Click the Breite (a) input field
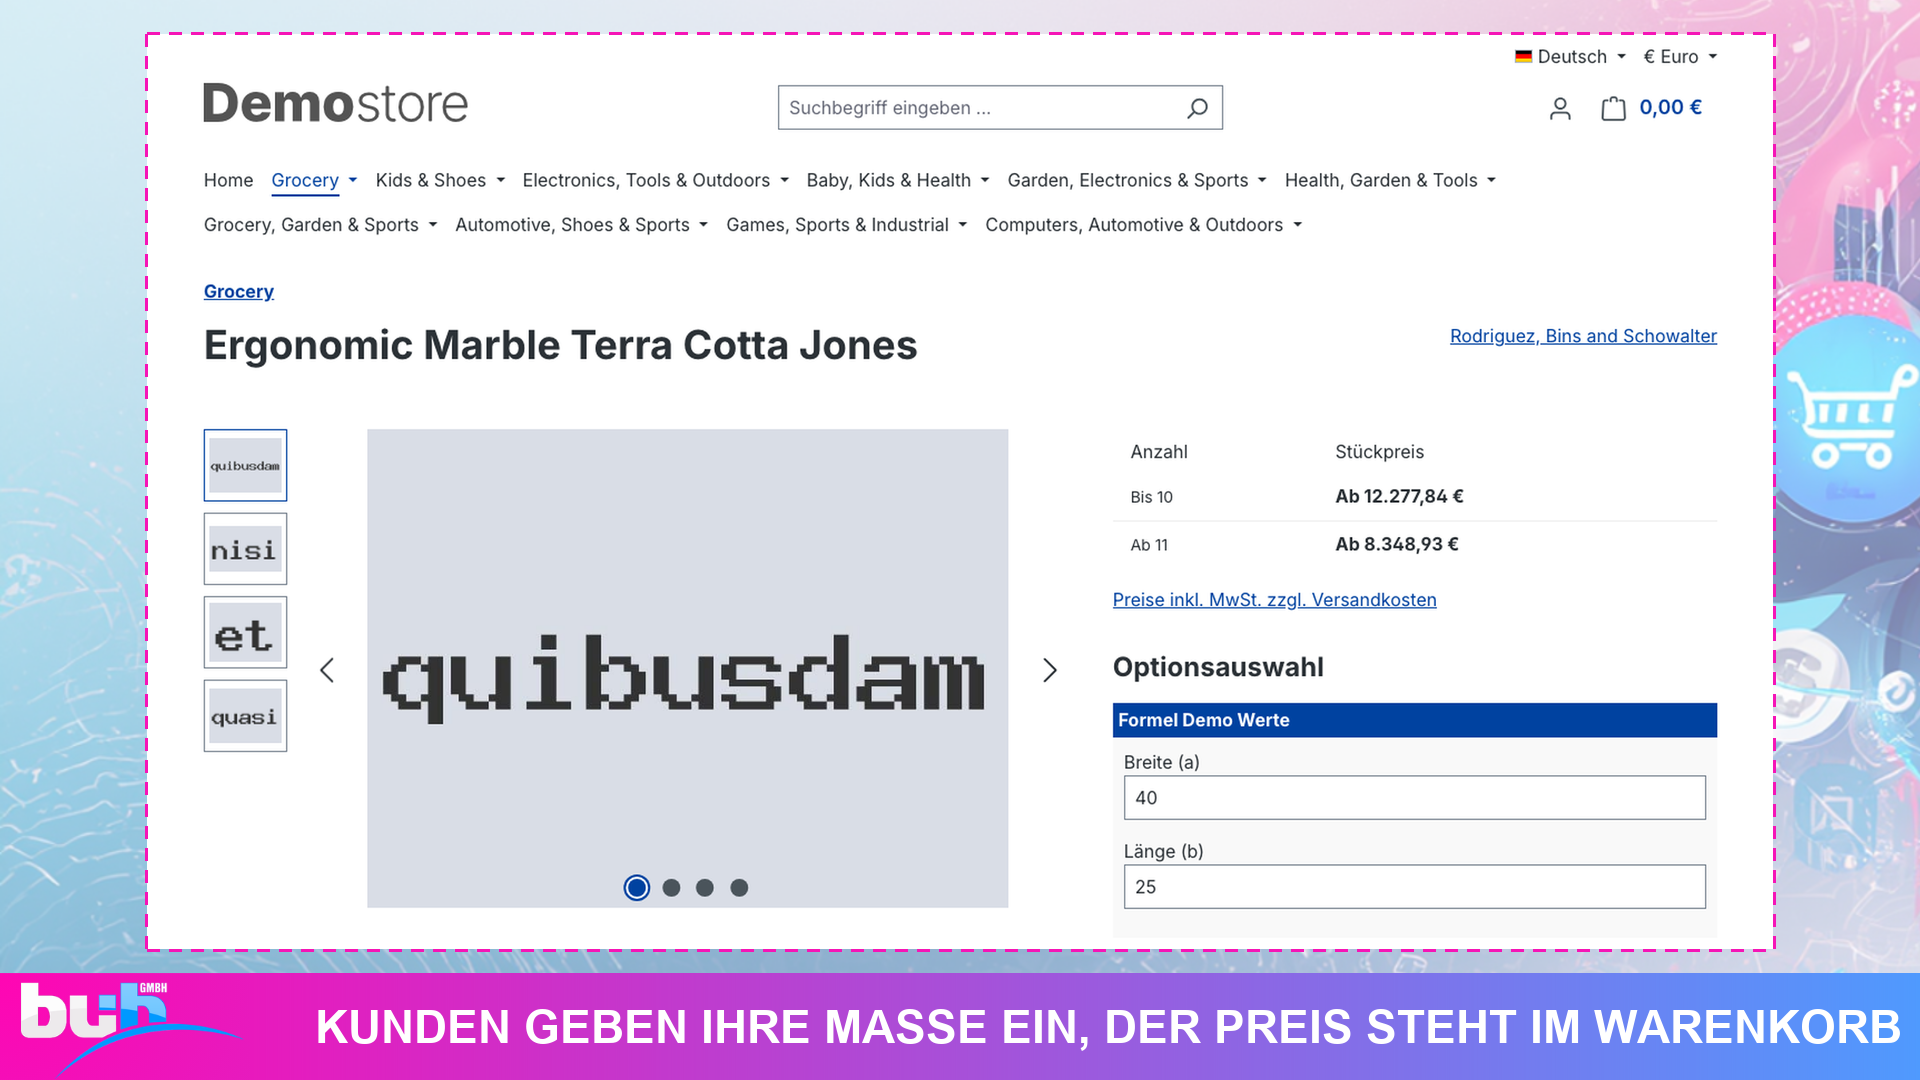This screenshot has width=1920, height=1080. (1414, 798)
